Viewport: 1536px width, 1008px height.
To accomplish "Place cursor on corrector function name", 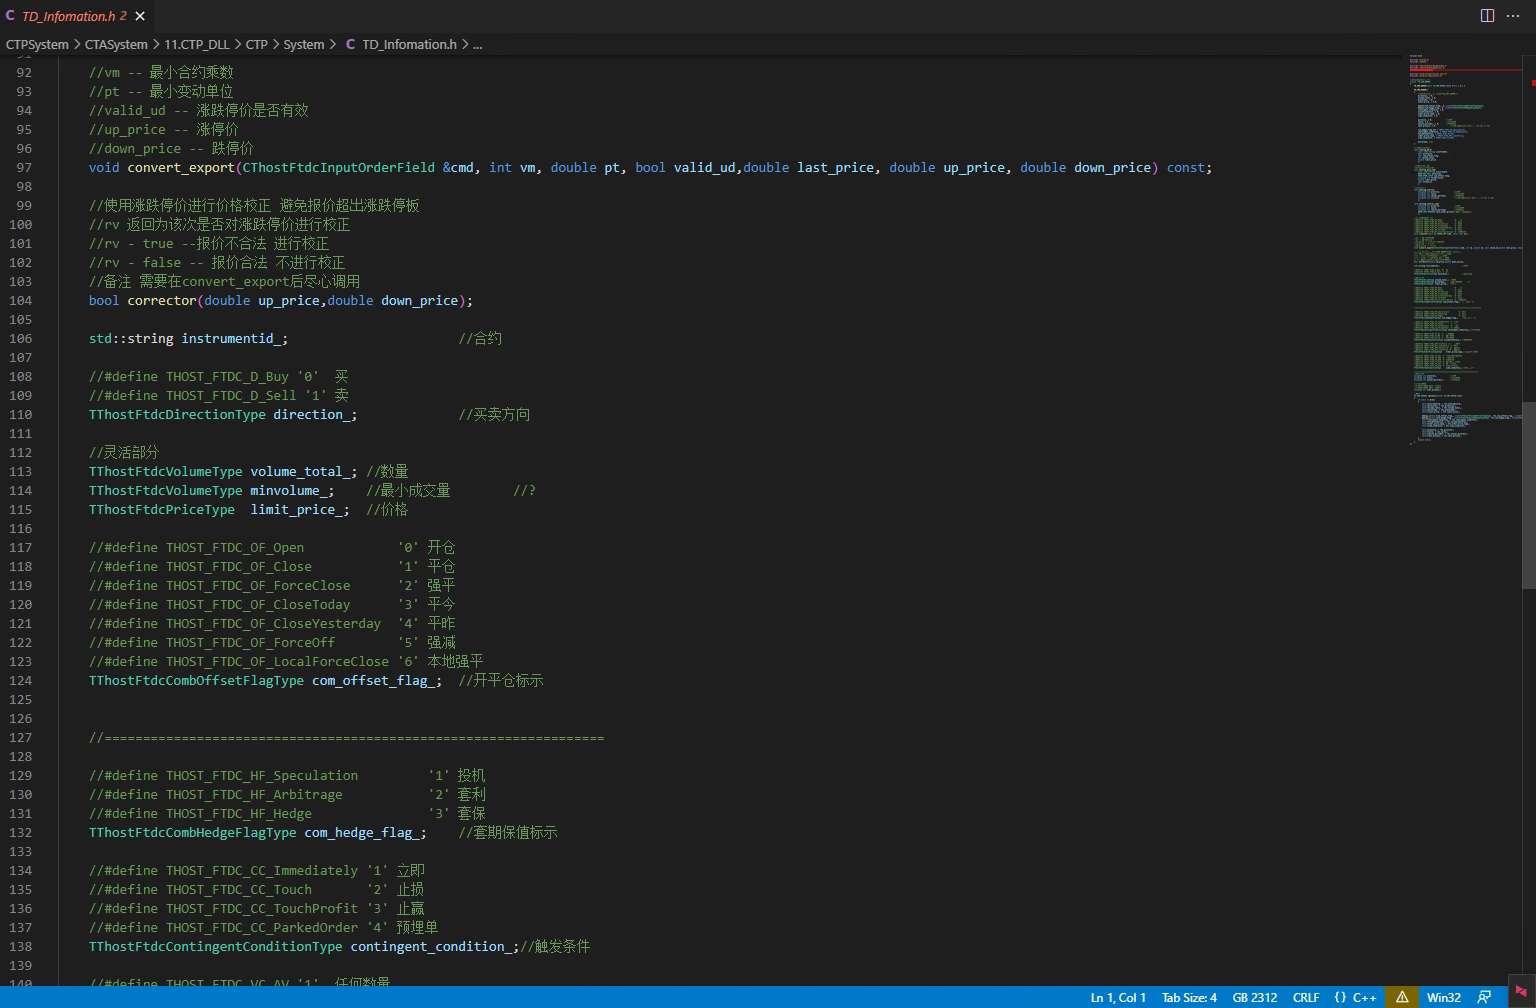I will (x=162, y=300).
